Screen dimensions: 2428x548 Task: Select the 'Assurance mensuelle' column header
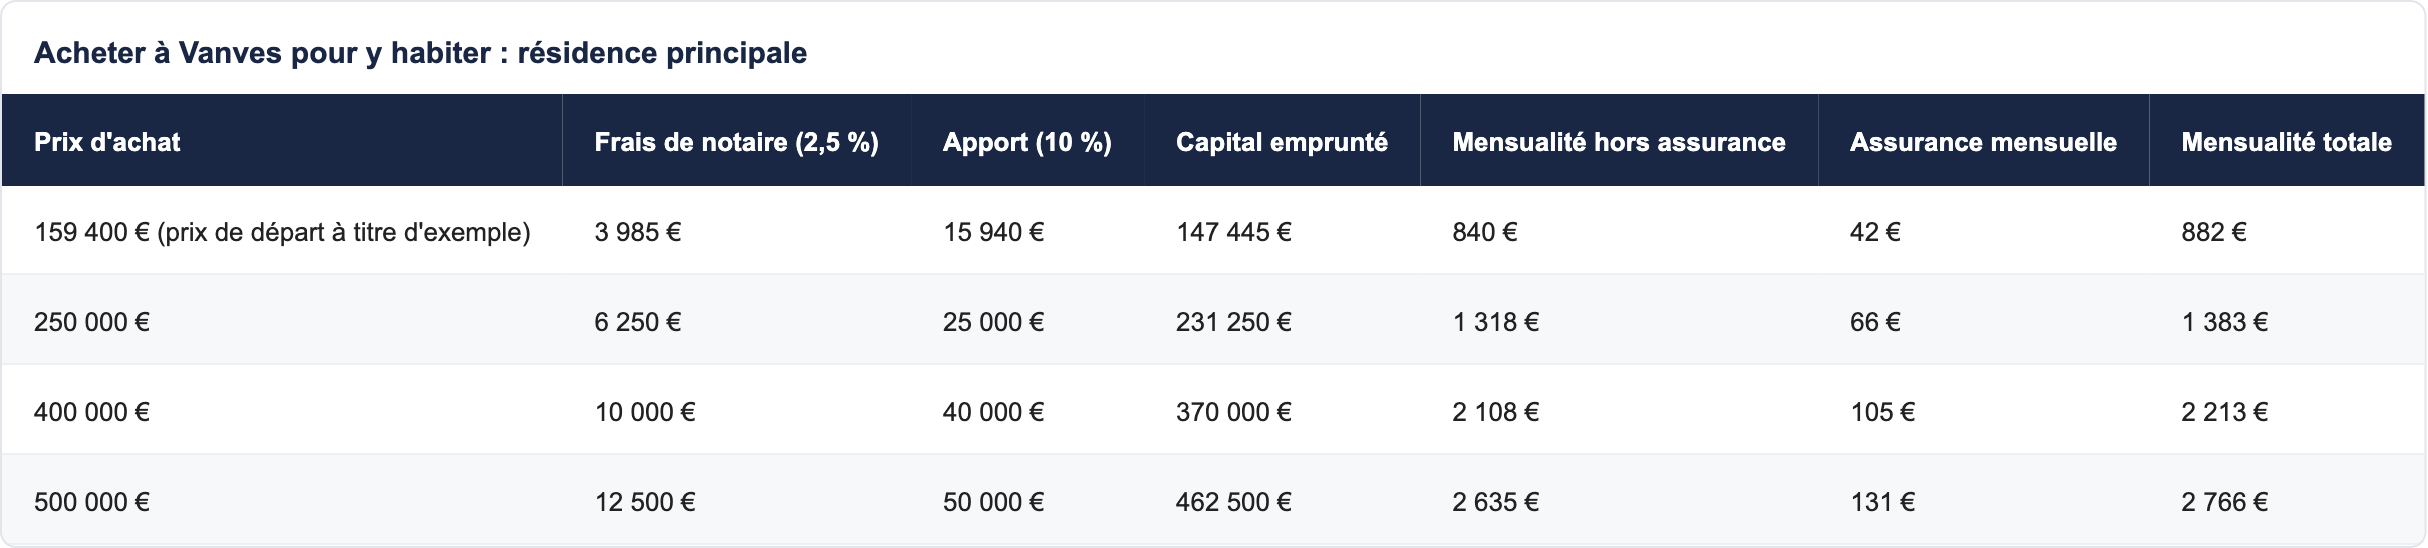pos(1983,141)
